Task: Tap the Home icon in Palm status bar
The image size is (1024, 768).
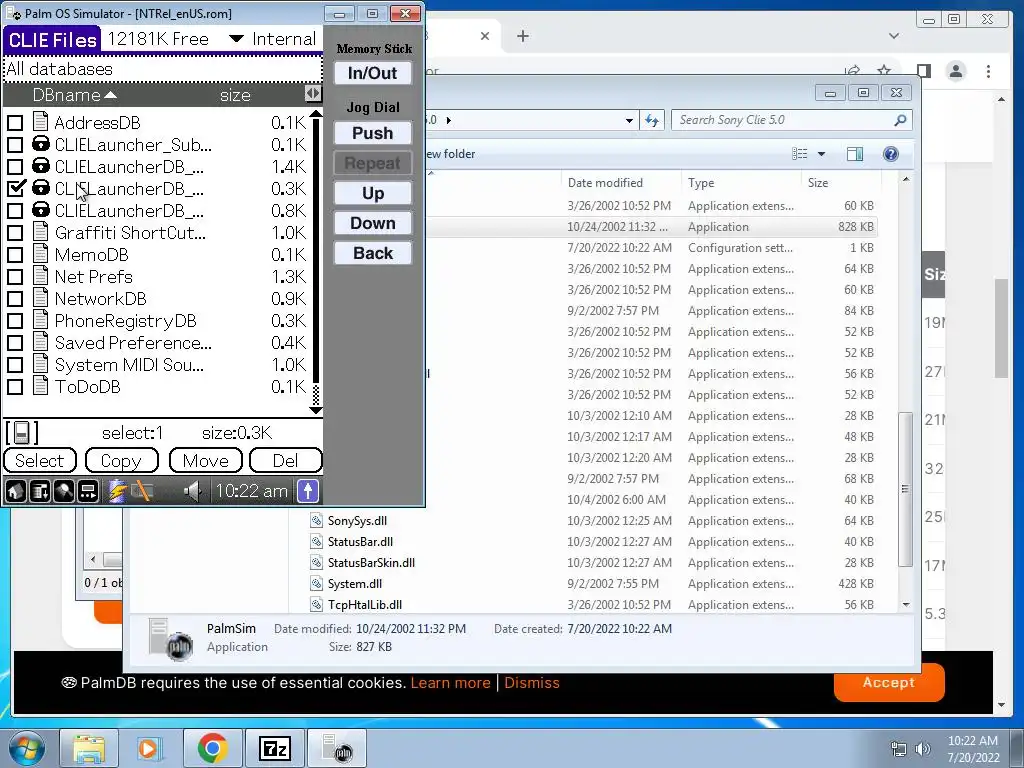Action: click(16, 491)
